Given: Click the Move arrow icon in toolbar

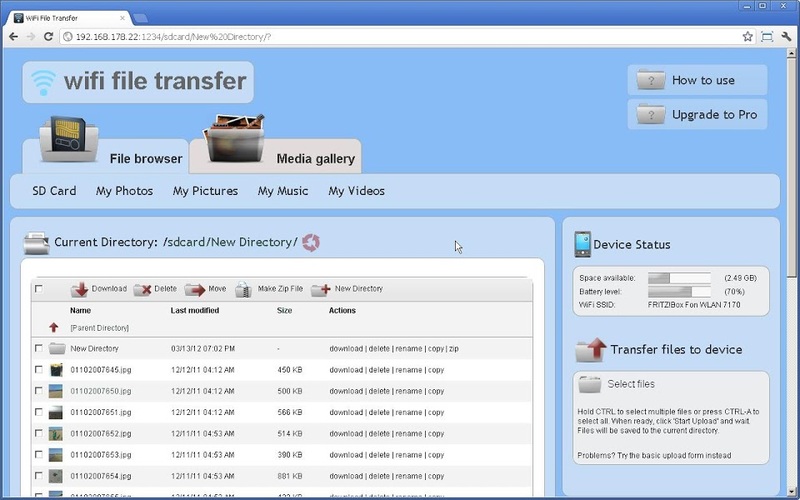Looking at the screenshot, I should [195, 290].
